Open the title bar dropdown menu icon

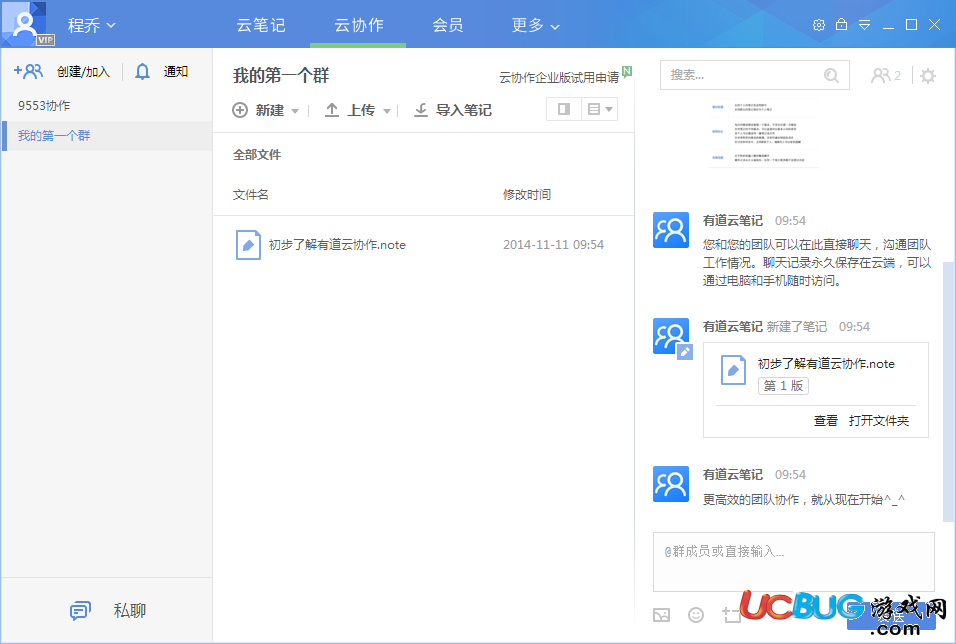[x=865, y=25]
